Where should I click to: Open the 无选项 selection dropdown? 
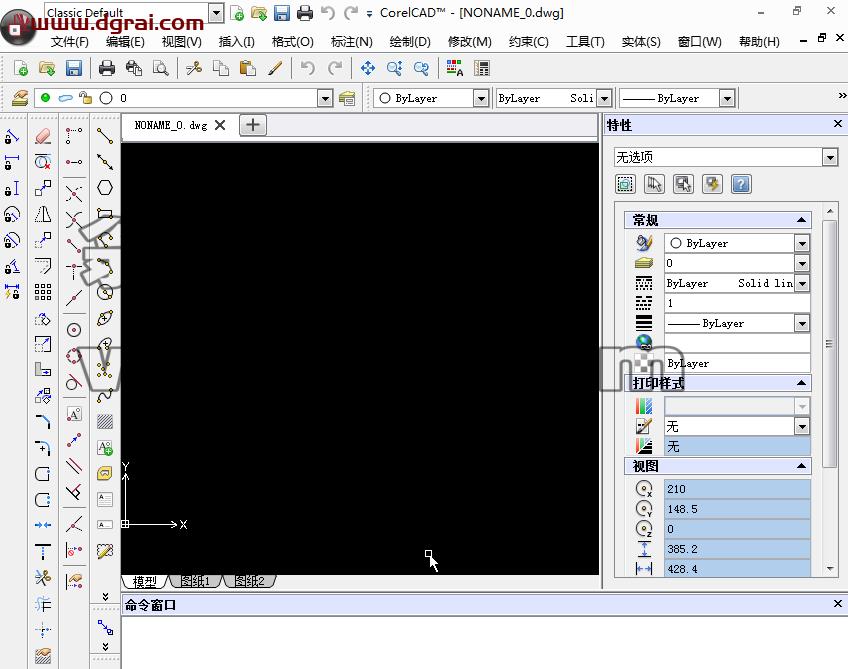[x=830, y=157]
